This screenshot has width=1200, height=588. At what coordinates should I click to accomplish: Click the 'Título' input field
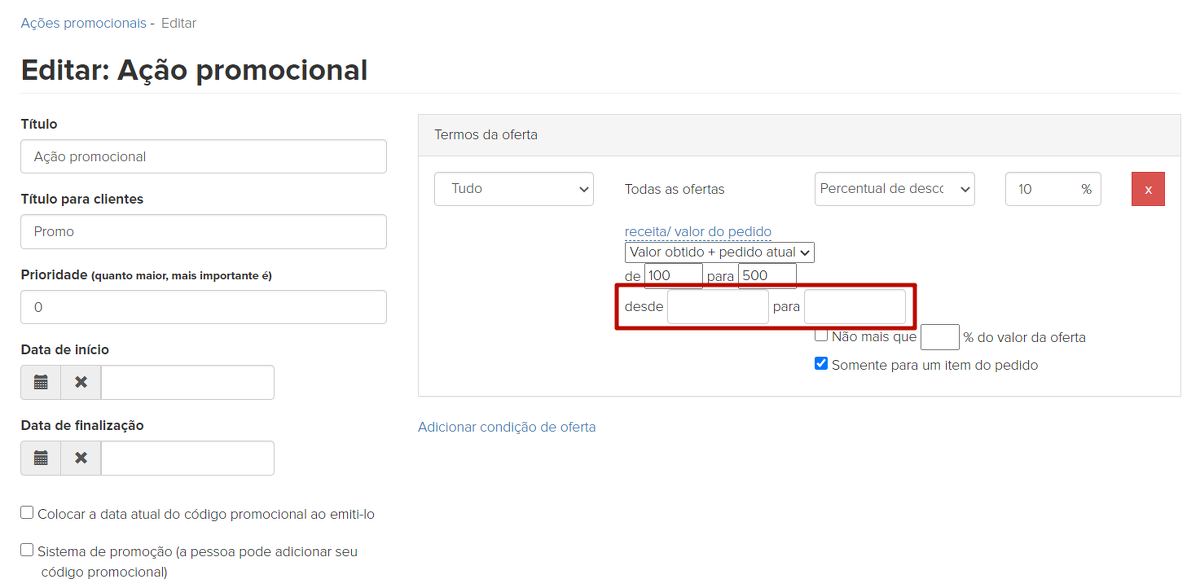click(x=203, y=156)
